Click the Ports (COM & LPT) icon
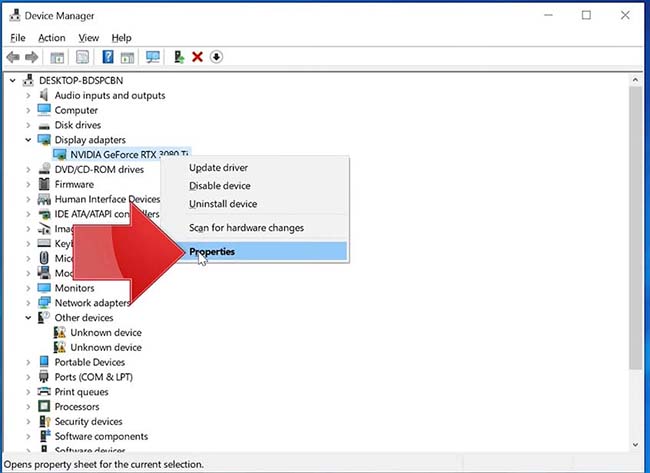Screen dimensions: 650x473 point(44,376)
